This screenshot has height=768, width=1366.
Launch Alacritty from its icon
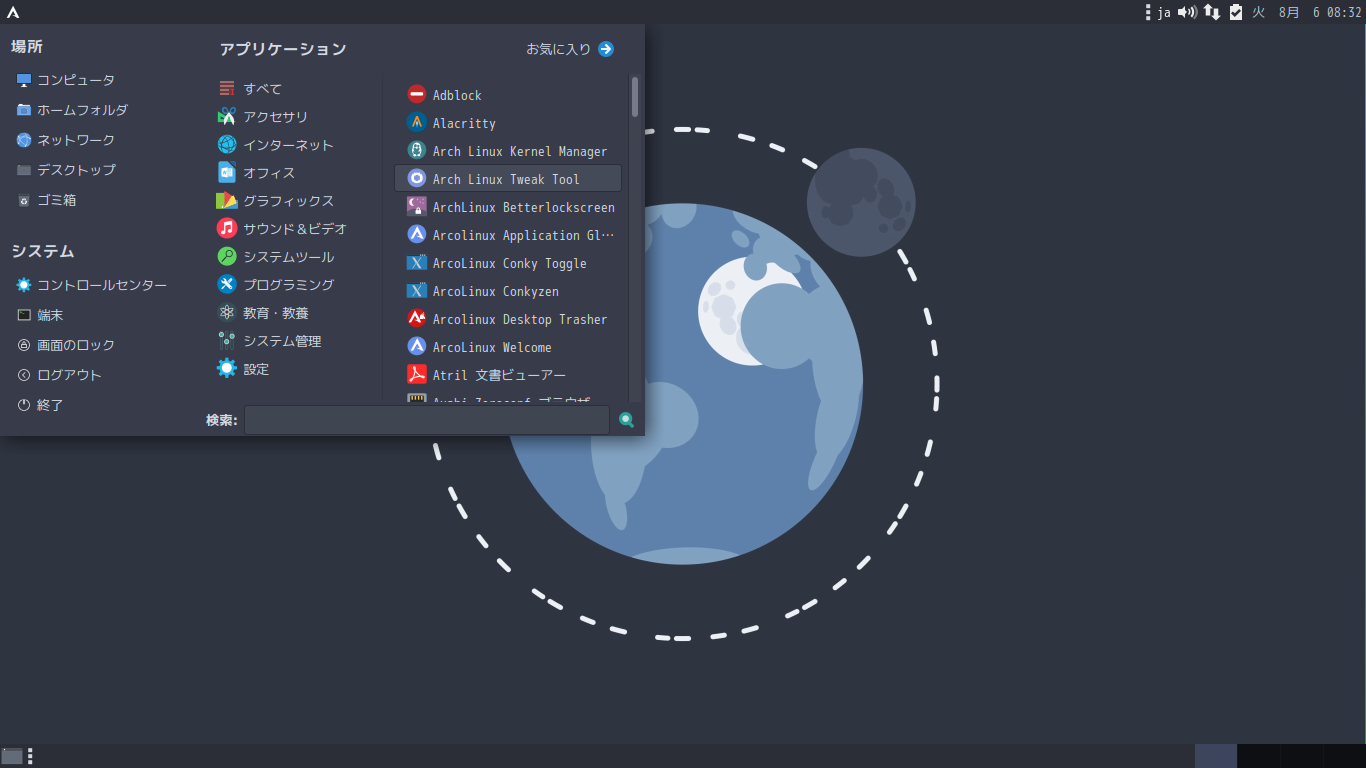(417, 123)
